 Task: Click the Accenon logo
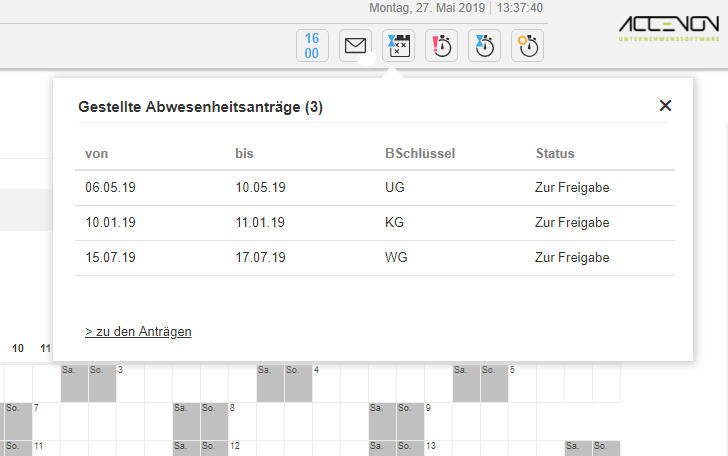coord(667,28)
